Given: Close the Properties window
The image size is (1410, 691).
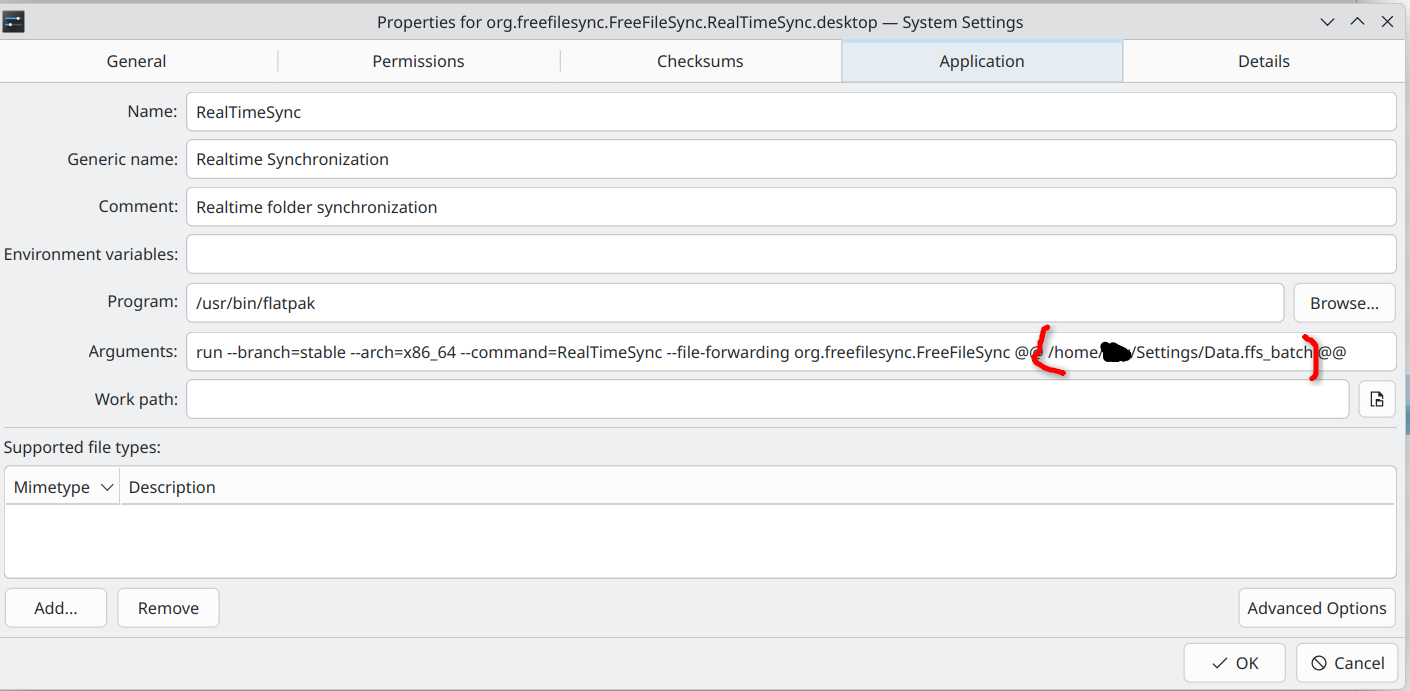Looking at the screenshot, I should (1388, 21).
